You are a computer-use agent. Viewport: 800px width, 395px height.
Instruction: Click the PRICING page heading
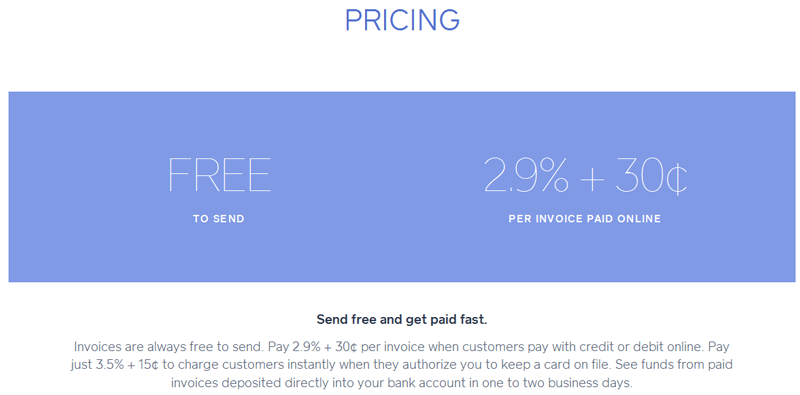point(402,20)
